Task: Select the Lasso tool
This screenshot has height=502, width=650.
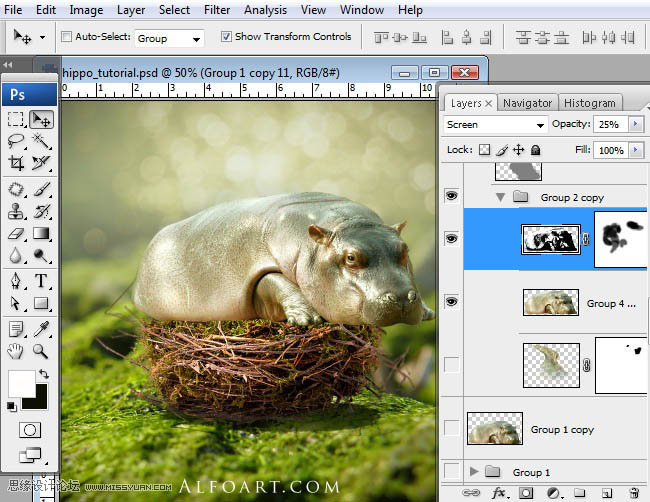Action: (x=17, y=141)
